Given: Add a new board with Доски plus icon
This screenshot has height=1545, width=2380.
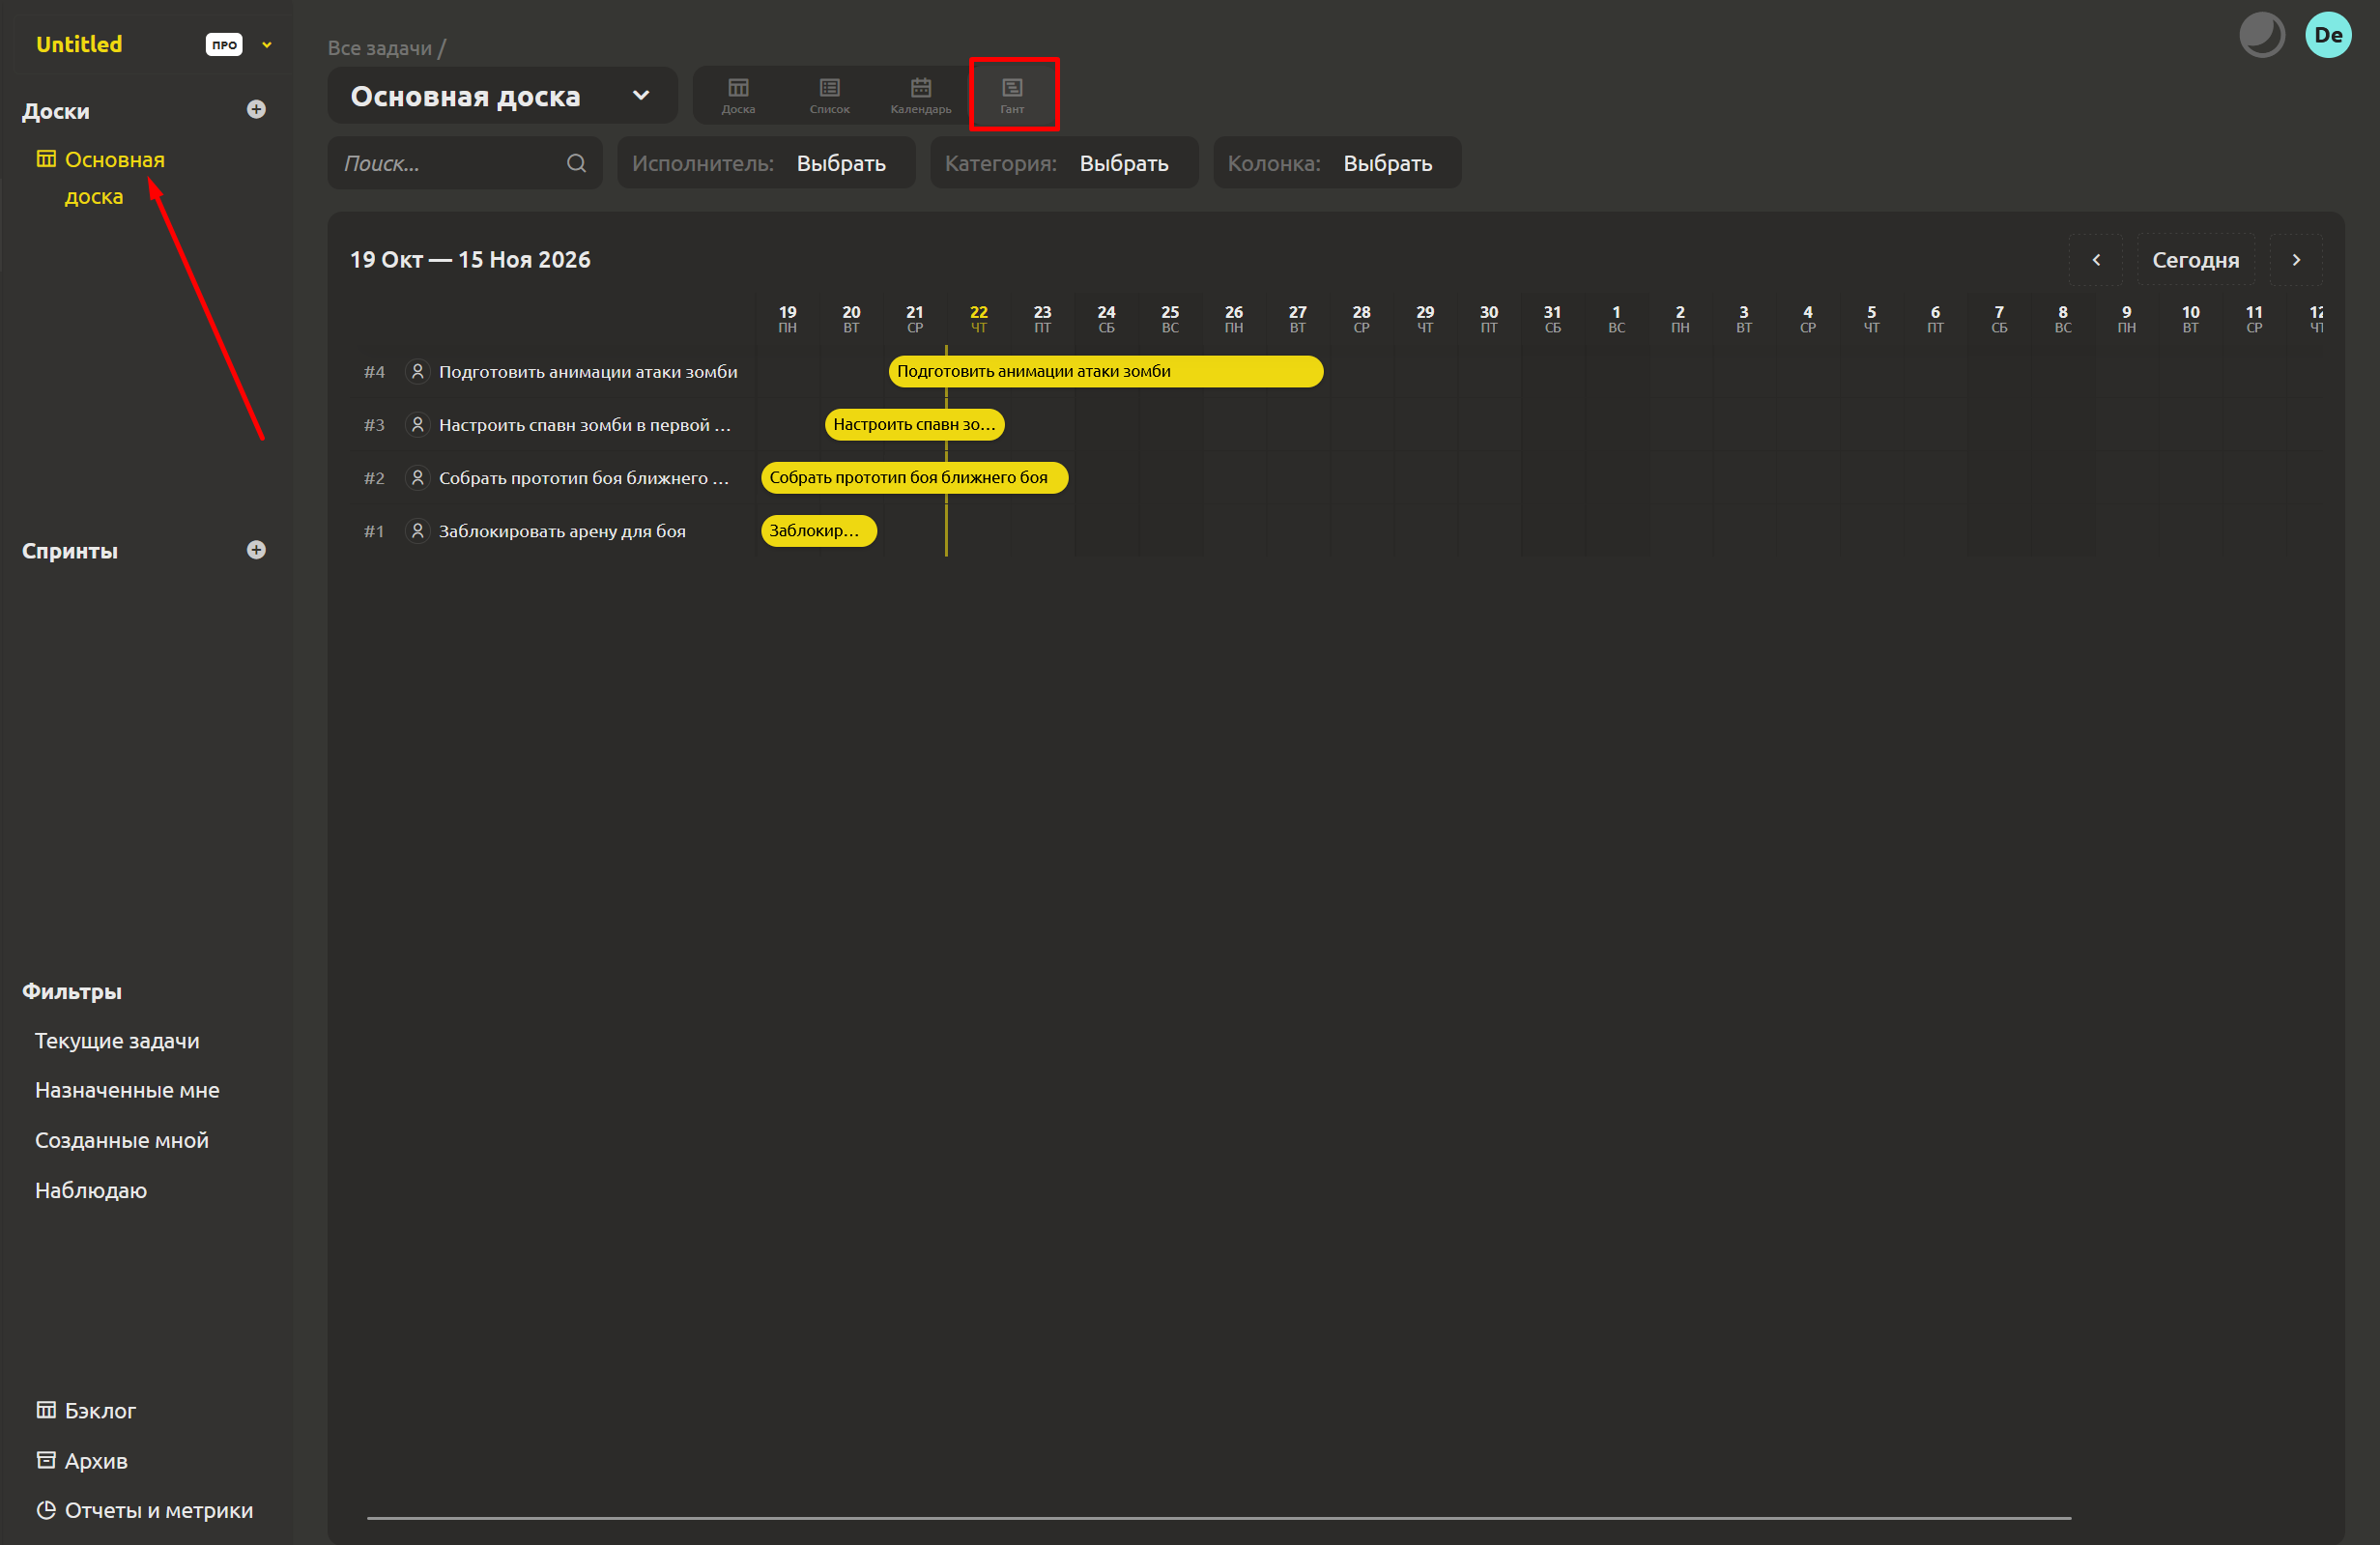Looking at the screenshot, I should coord(256,110).
